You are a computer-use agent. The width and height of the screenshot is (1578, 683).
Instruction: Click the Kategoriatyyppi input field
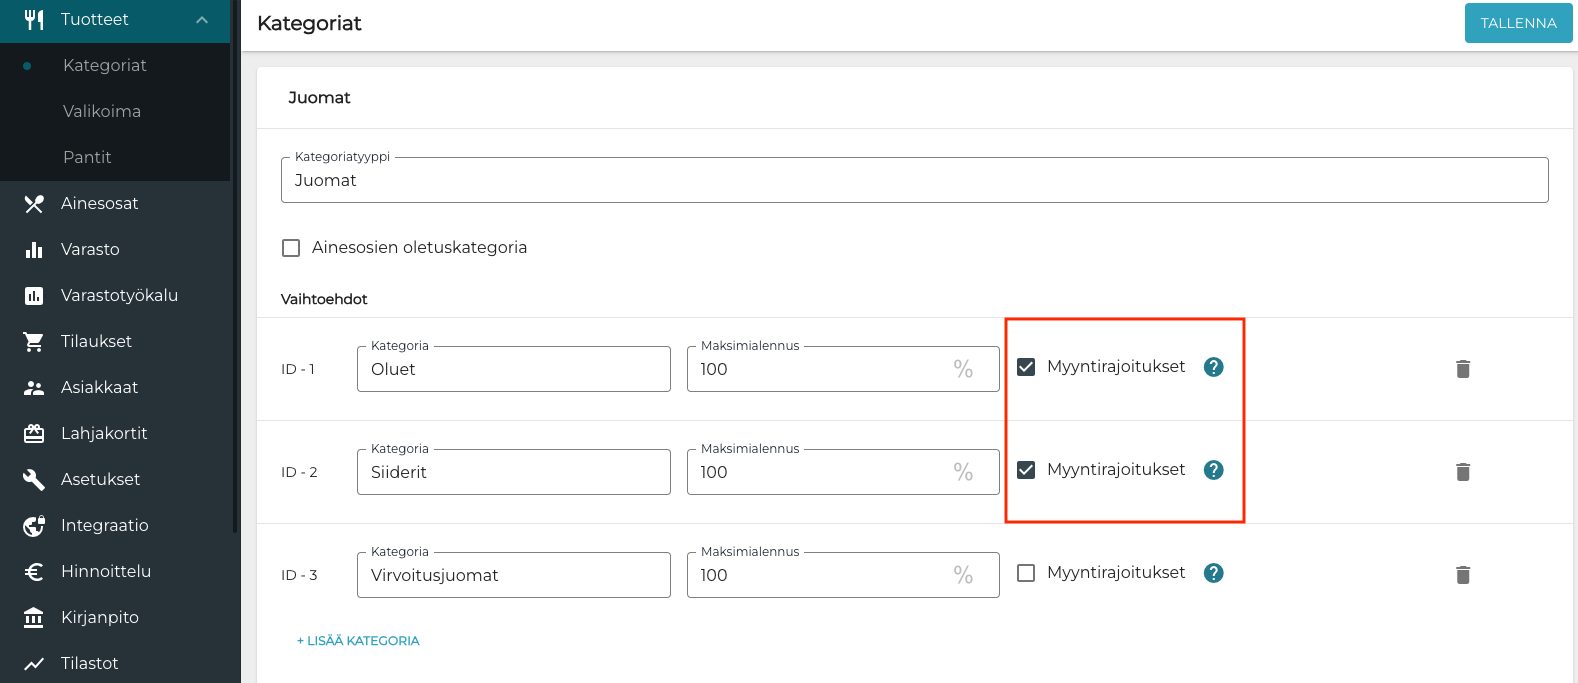click(914, 181)
